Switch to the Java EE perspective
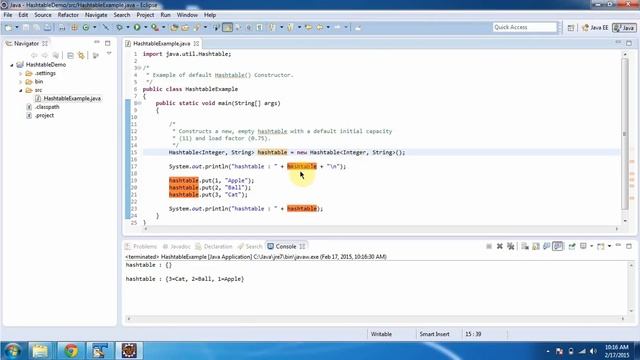 click(595, 27)
